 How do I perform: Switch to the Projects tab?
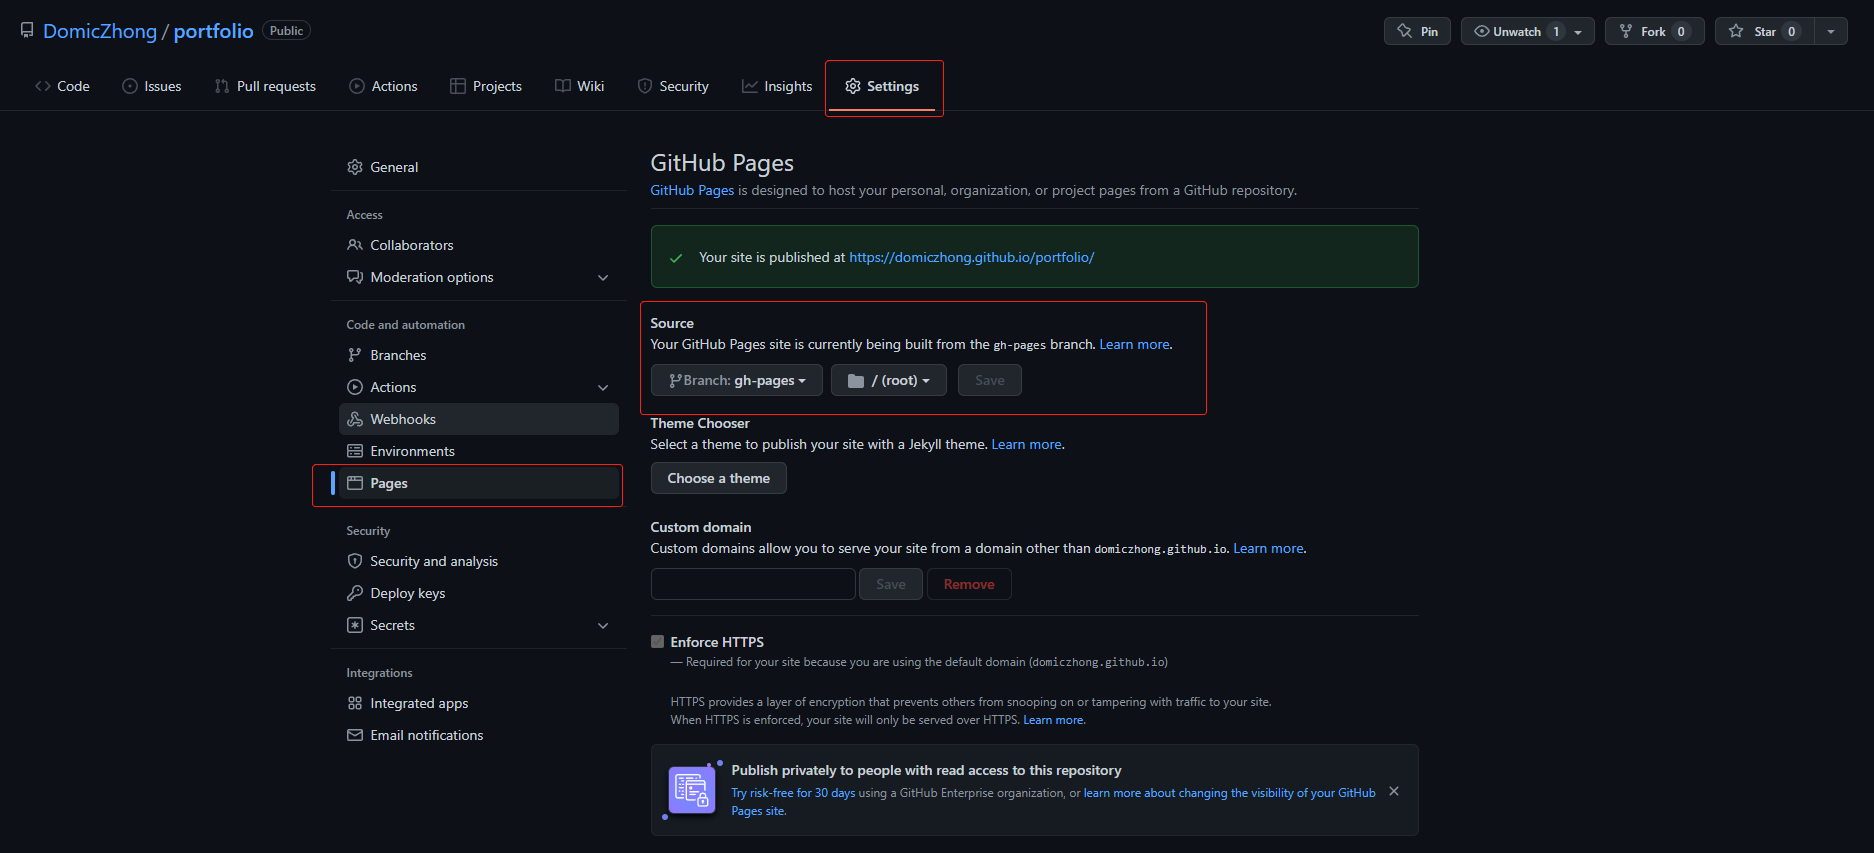click(486, 86)
